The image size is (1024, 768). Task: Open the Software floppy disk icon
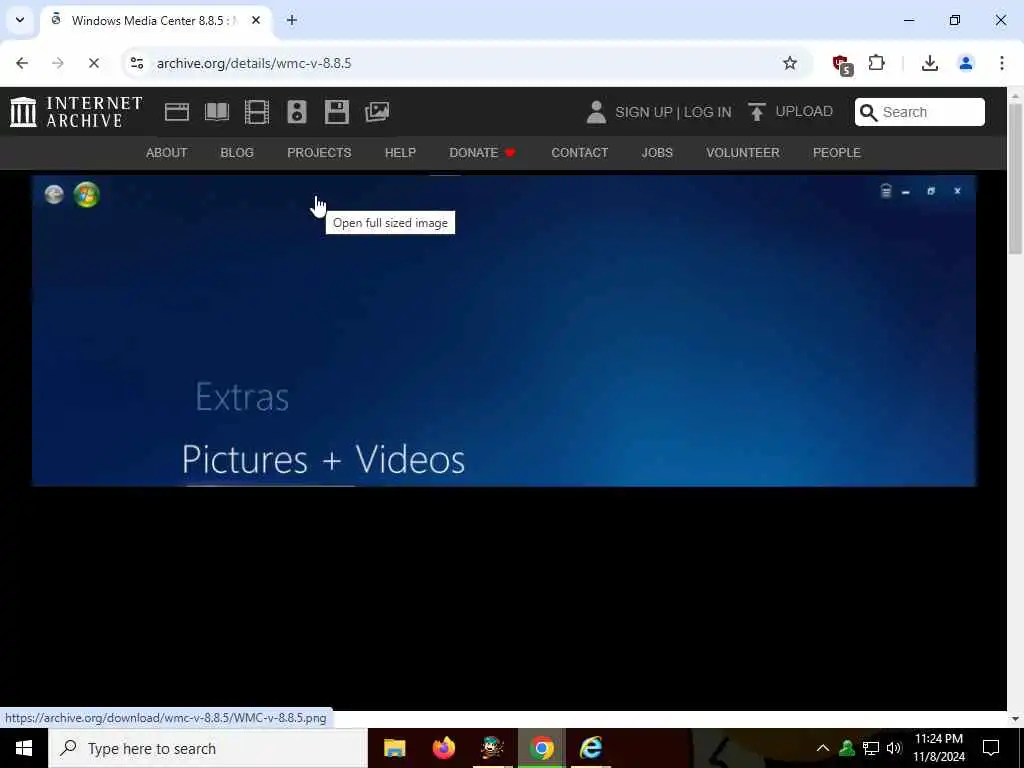click(x=336, y=112)
